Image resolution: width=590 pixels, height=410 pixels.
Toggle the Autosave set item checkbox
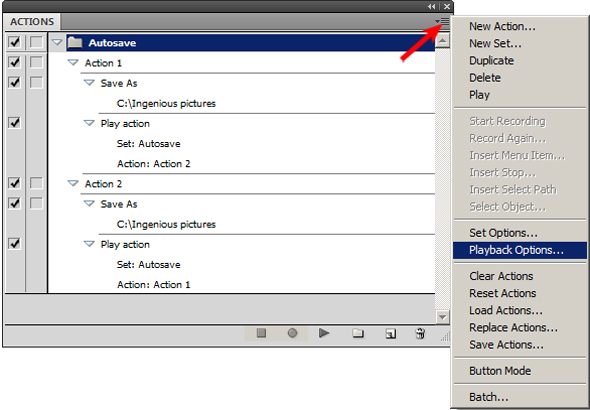point(14,42)
